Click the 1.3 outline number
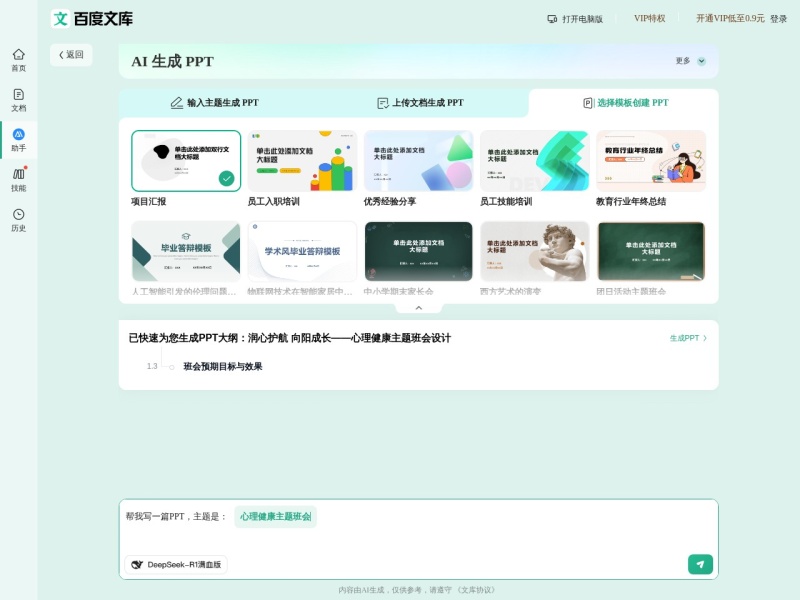Image resolution: width=800 pixels, height=600 pixels. pos(152,366)
